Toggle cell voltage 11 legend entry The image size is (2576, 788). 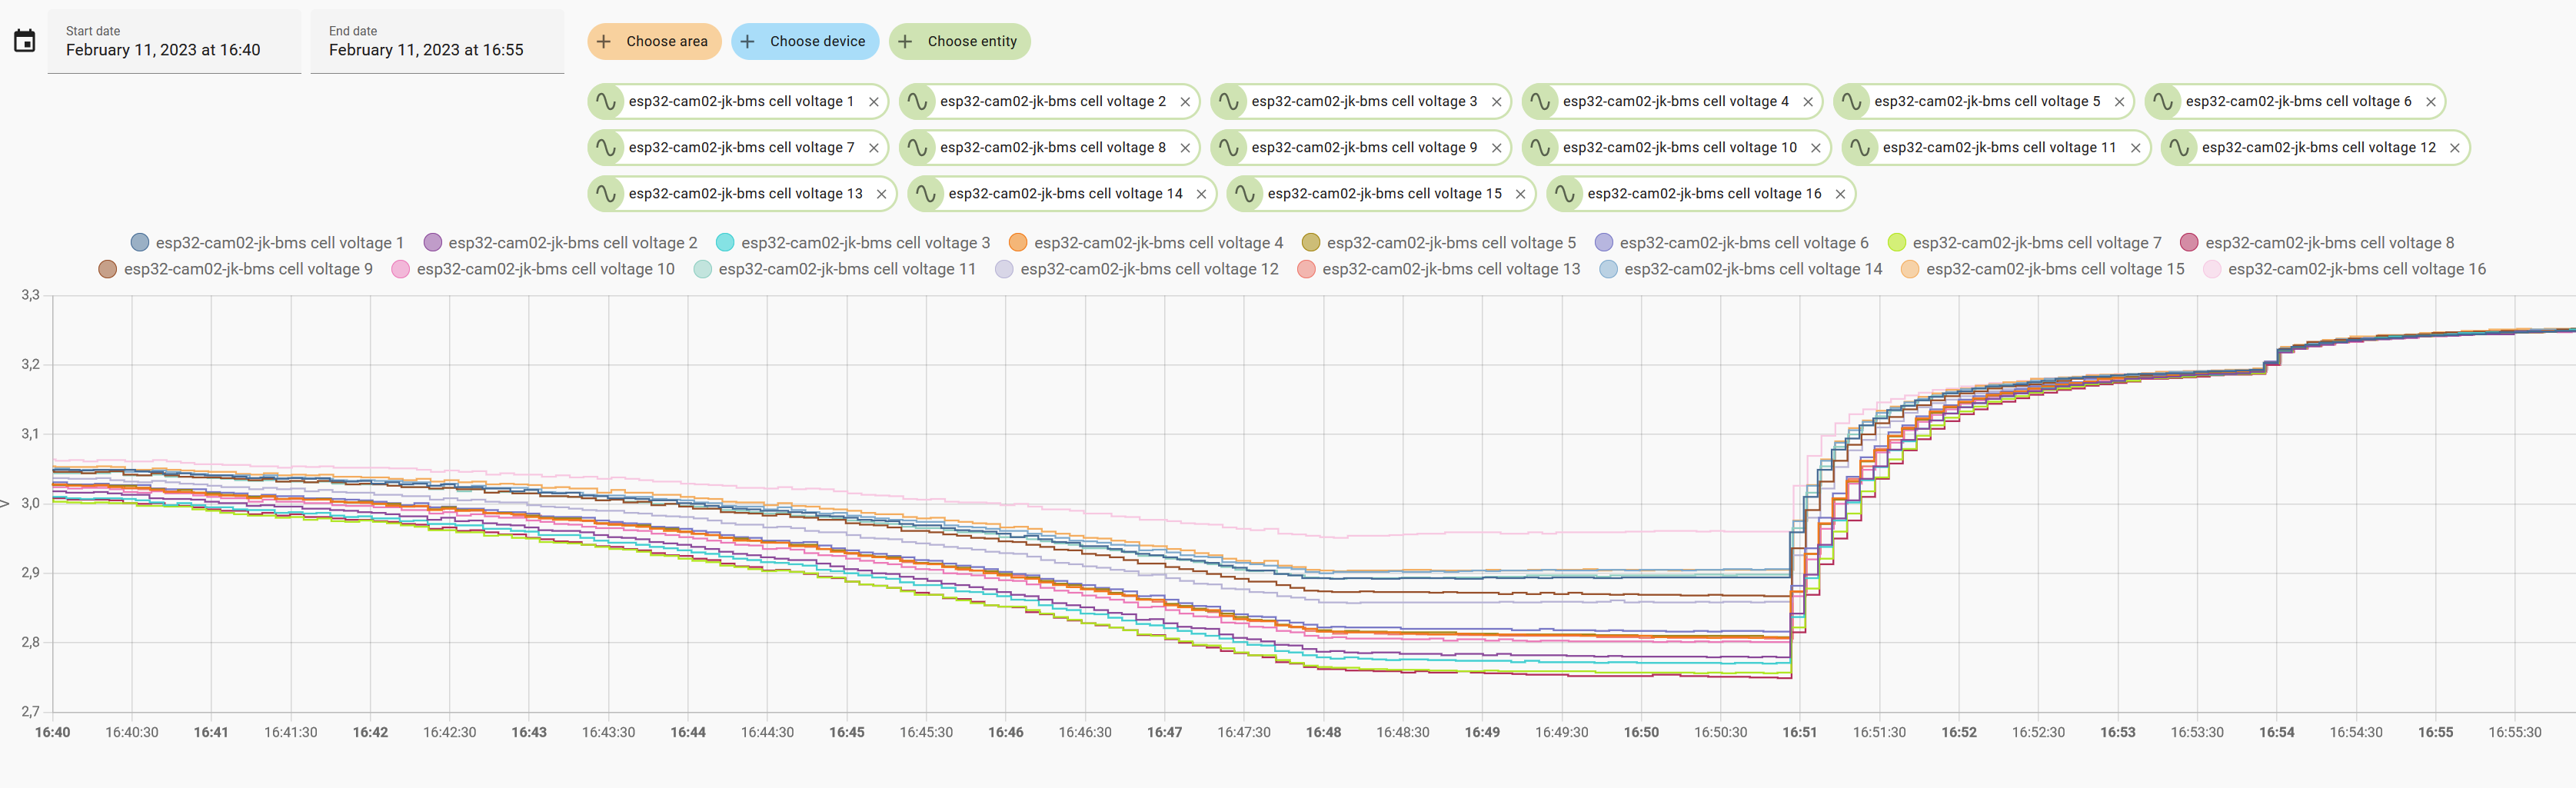pos(834,269)
